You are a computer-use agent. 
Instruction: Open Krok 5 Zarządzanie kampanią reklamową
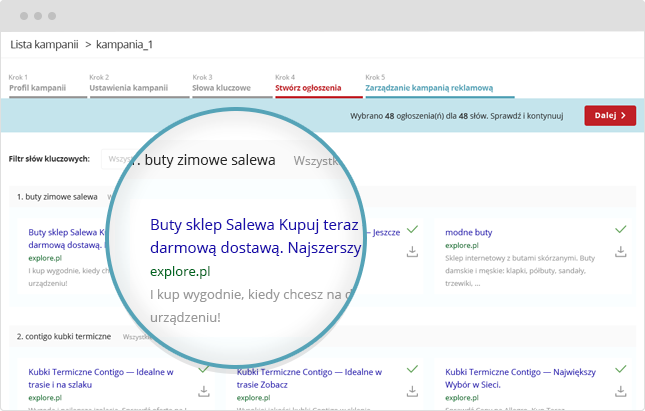tap(439, 87)
